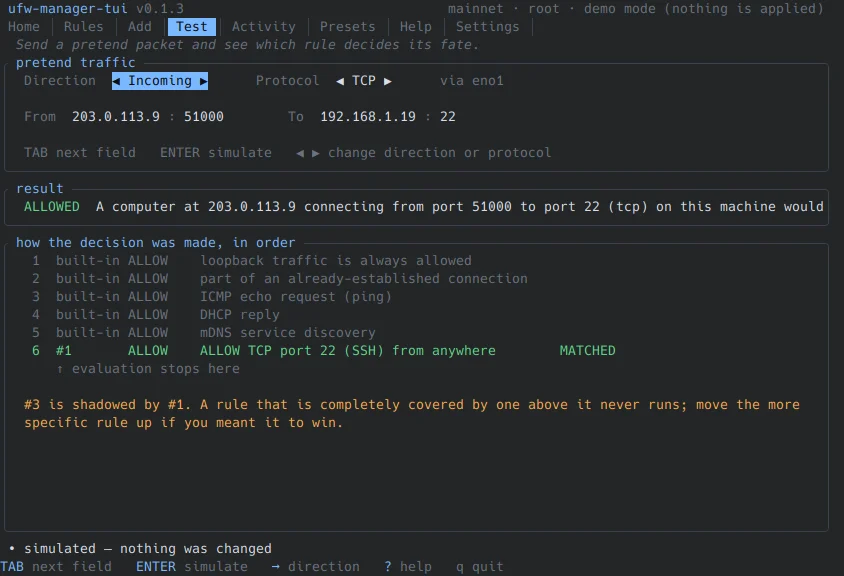The image size is (844, 576).
Task: Open the Help tab
Action: tap(416, 26)
